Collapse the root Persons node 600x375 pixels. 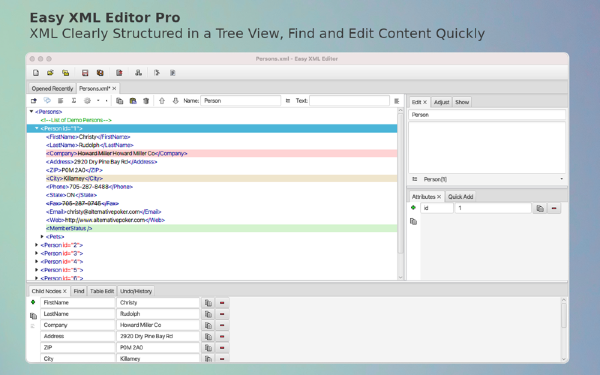pos(31,111)
